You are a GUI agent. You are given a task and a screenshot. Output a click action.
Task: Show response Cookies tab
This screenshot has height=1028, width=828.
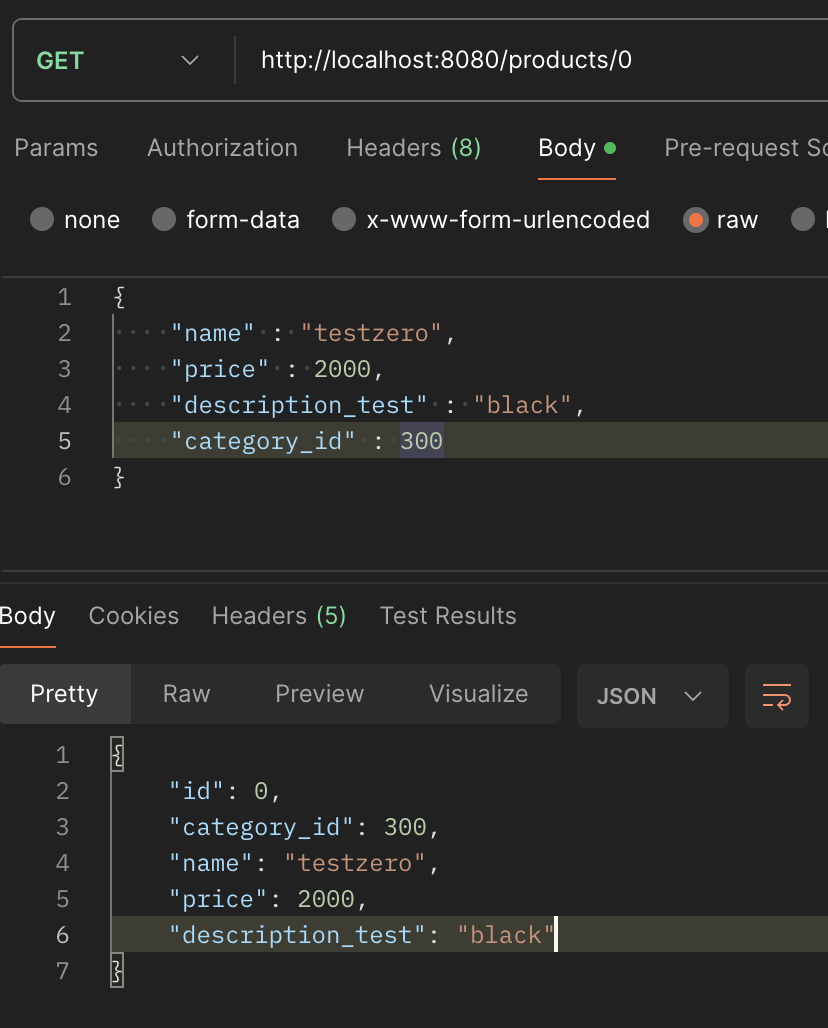134,616
